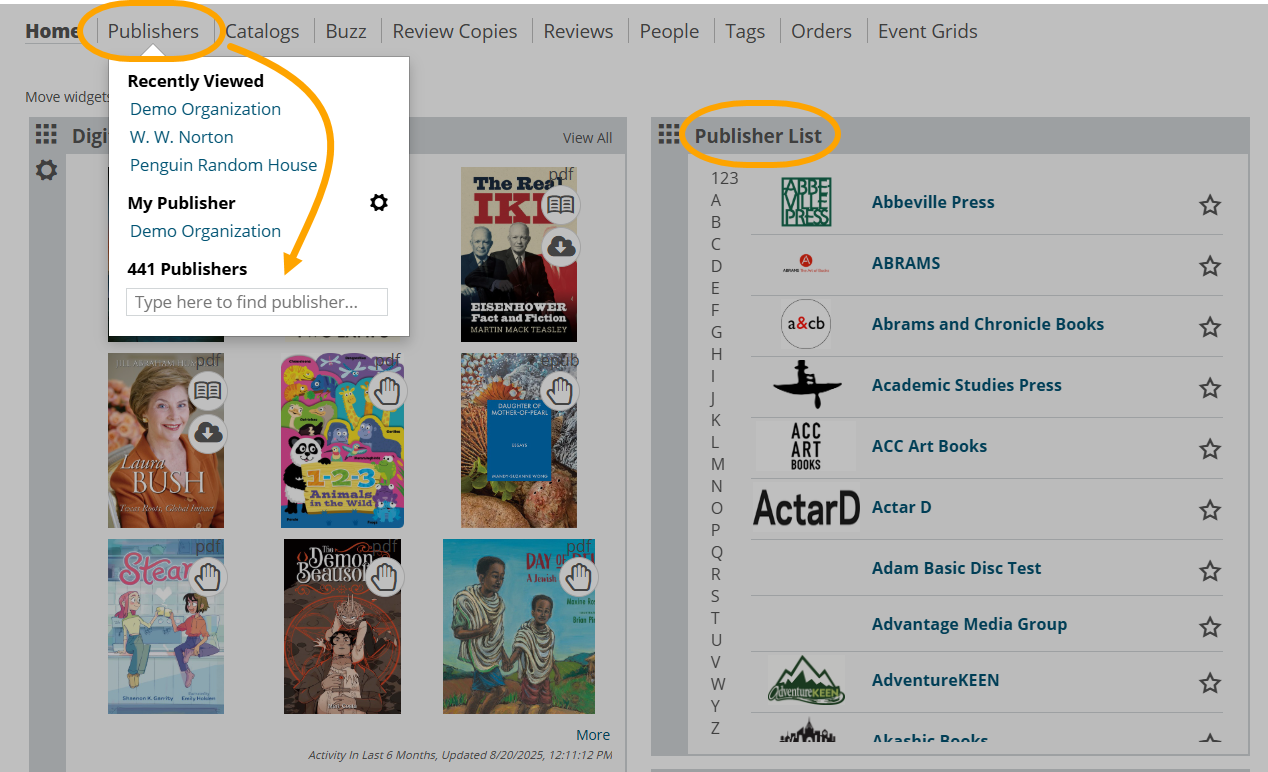Open the Laura Bush book cover
The image size is (1268, 772).
pyautogui.click(x=166, y=440)
